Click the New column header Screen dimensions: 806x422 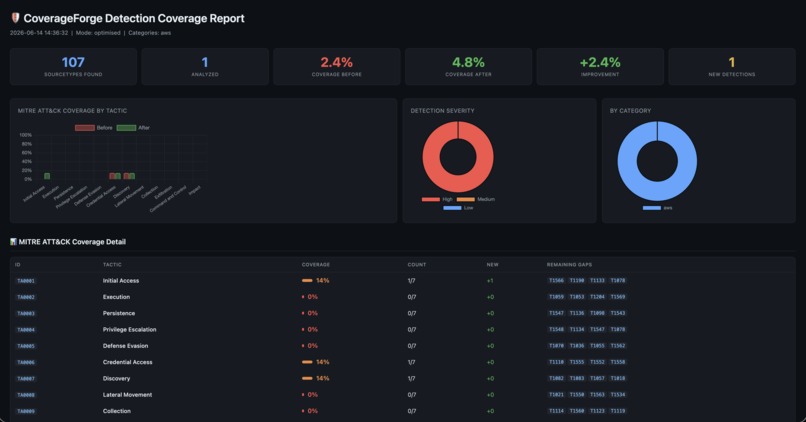492,265
